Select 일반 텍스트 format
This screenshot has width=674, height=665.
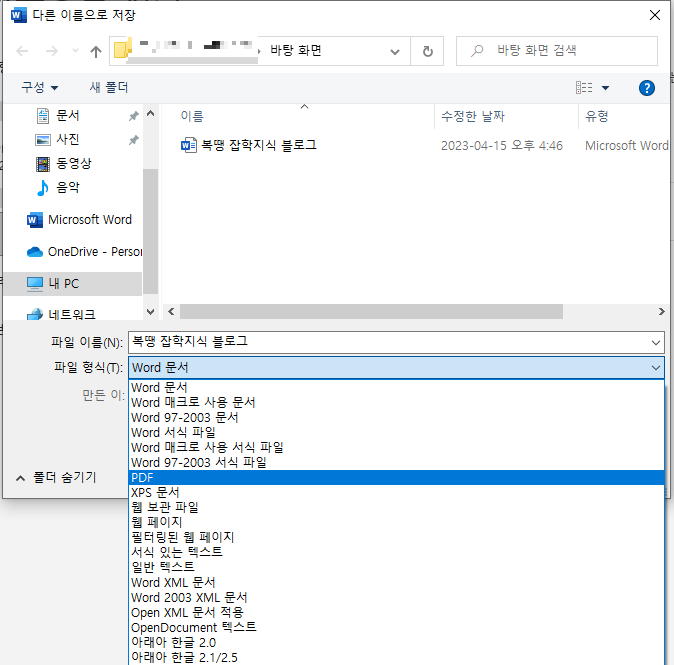[x=396, y=567]
